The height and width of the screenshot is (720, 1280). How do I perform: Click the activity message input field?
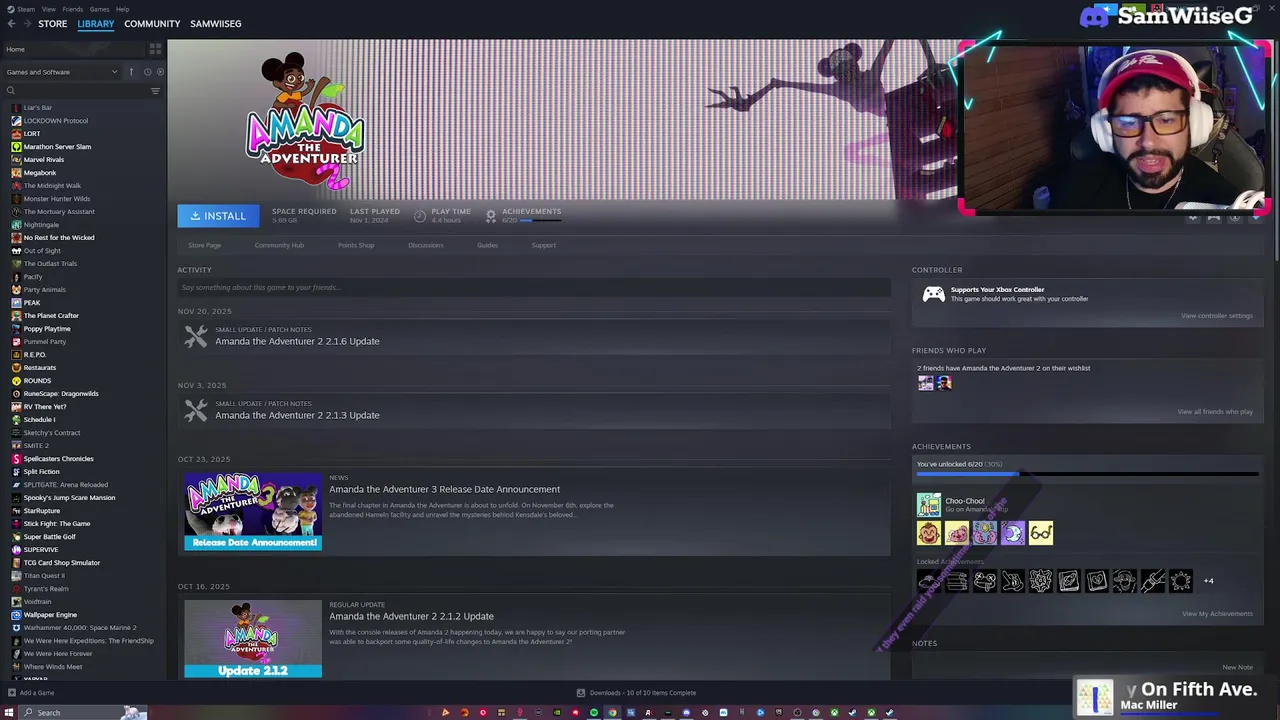534,288
